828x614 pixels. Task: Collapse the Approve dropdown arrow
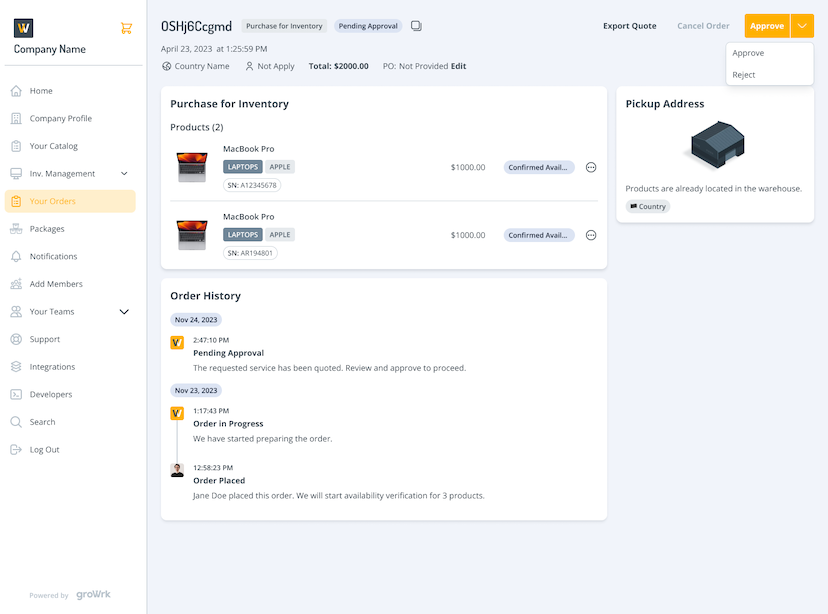[802, 26]
